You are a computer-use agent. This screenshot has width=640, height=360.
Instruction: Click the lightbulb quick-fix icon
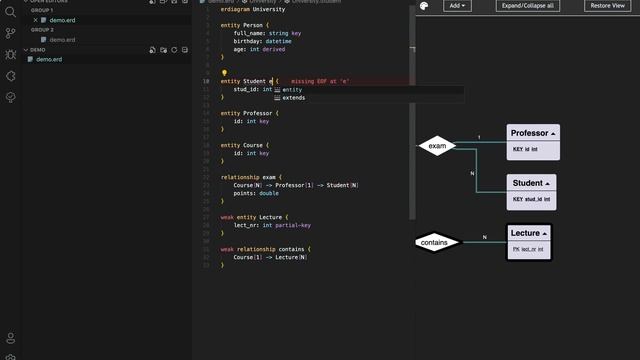coord(224,73)
